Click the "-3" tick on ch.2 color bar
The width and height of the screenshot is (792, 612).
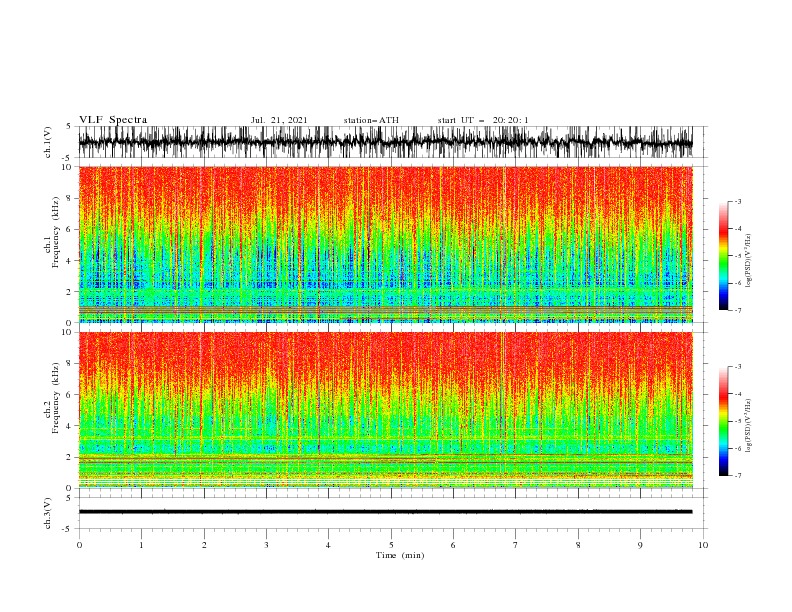pyautogui.click(x=737, y=367)
